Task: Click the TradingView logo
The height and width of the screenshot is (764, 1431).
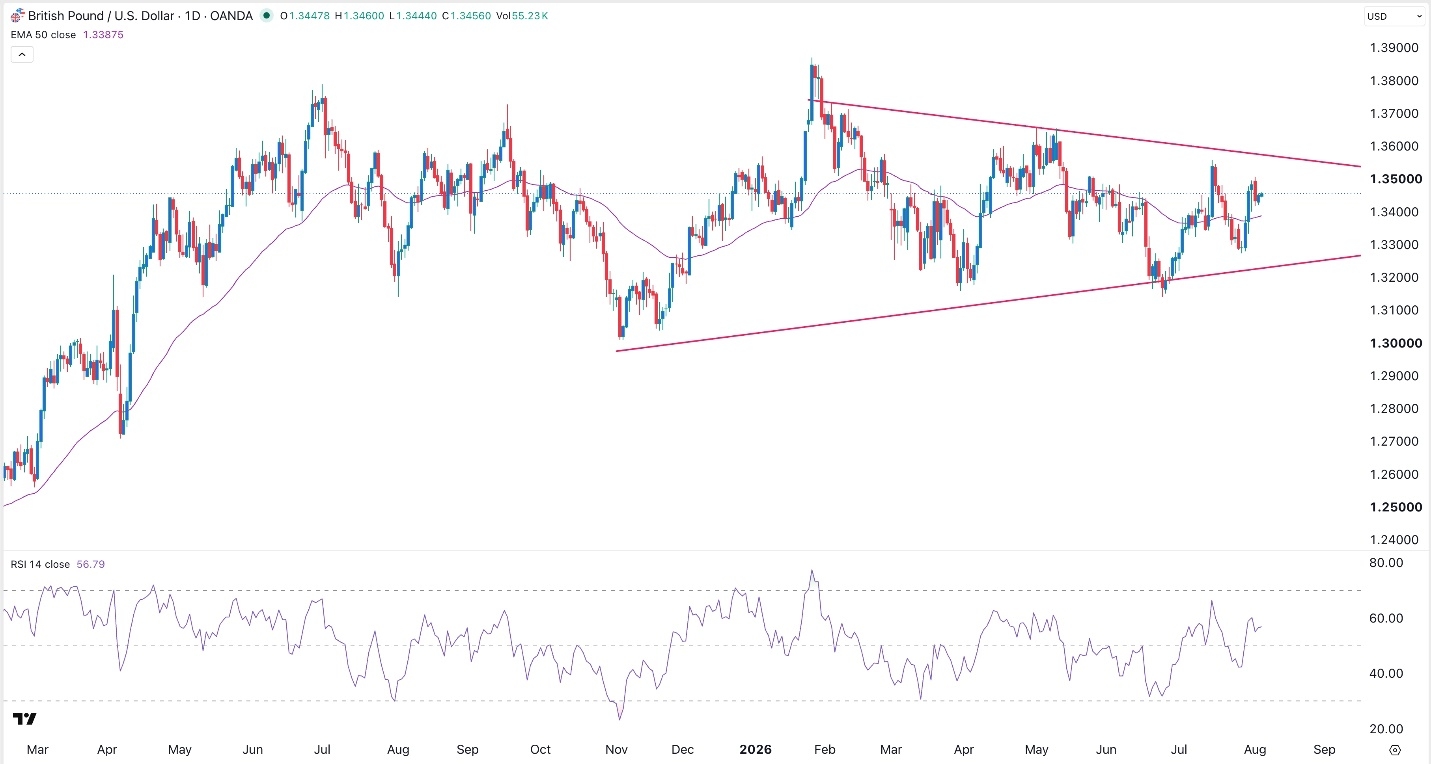Action: (25, 719)
